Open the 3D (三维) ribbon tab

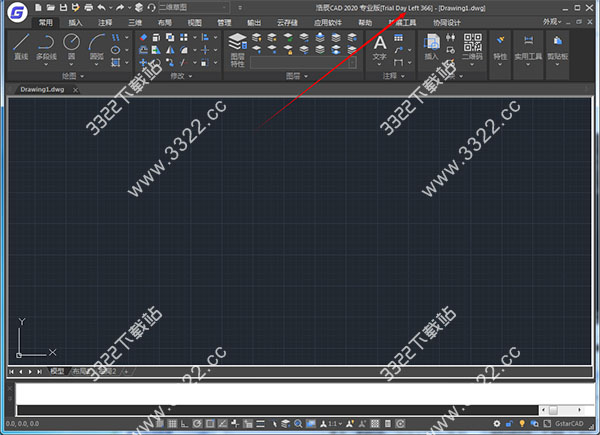(x=135, y=23)
